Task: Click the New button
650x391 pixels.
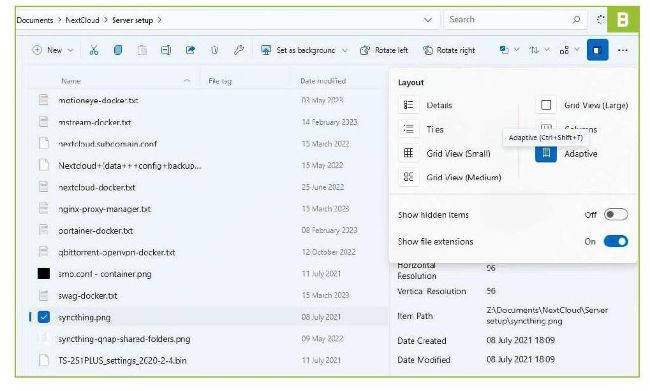Action: pos(47,51)
